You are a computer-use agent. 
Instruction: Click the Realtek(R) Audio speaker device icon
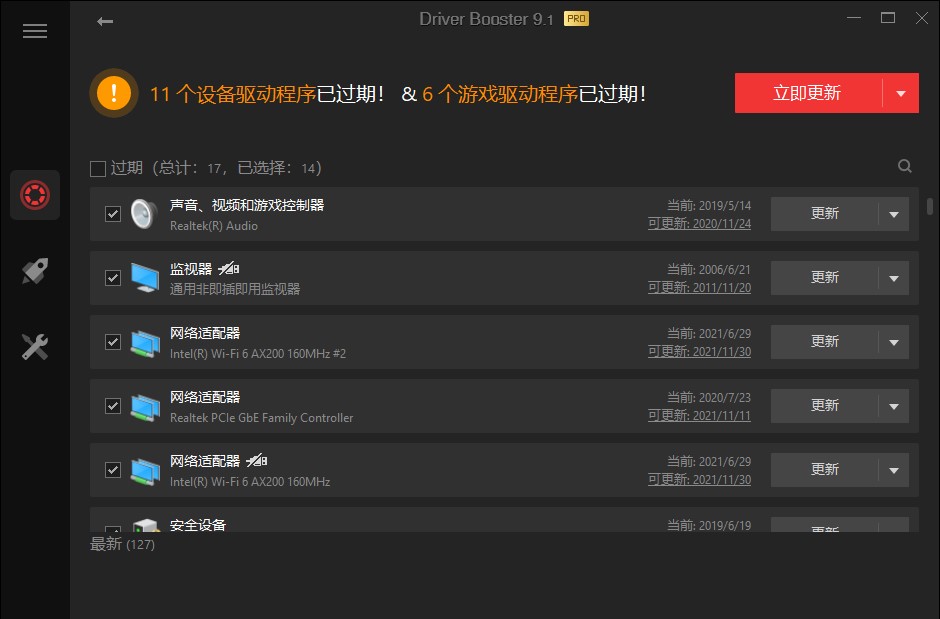point(143,213)
